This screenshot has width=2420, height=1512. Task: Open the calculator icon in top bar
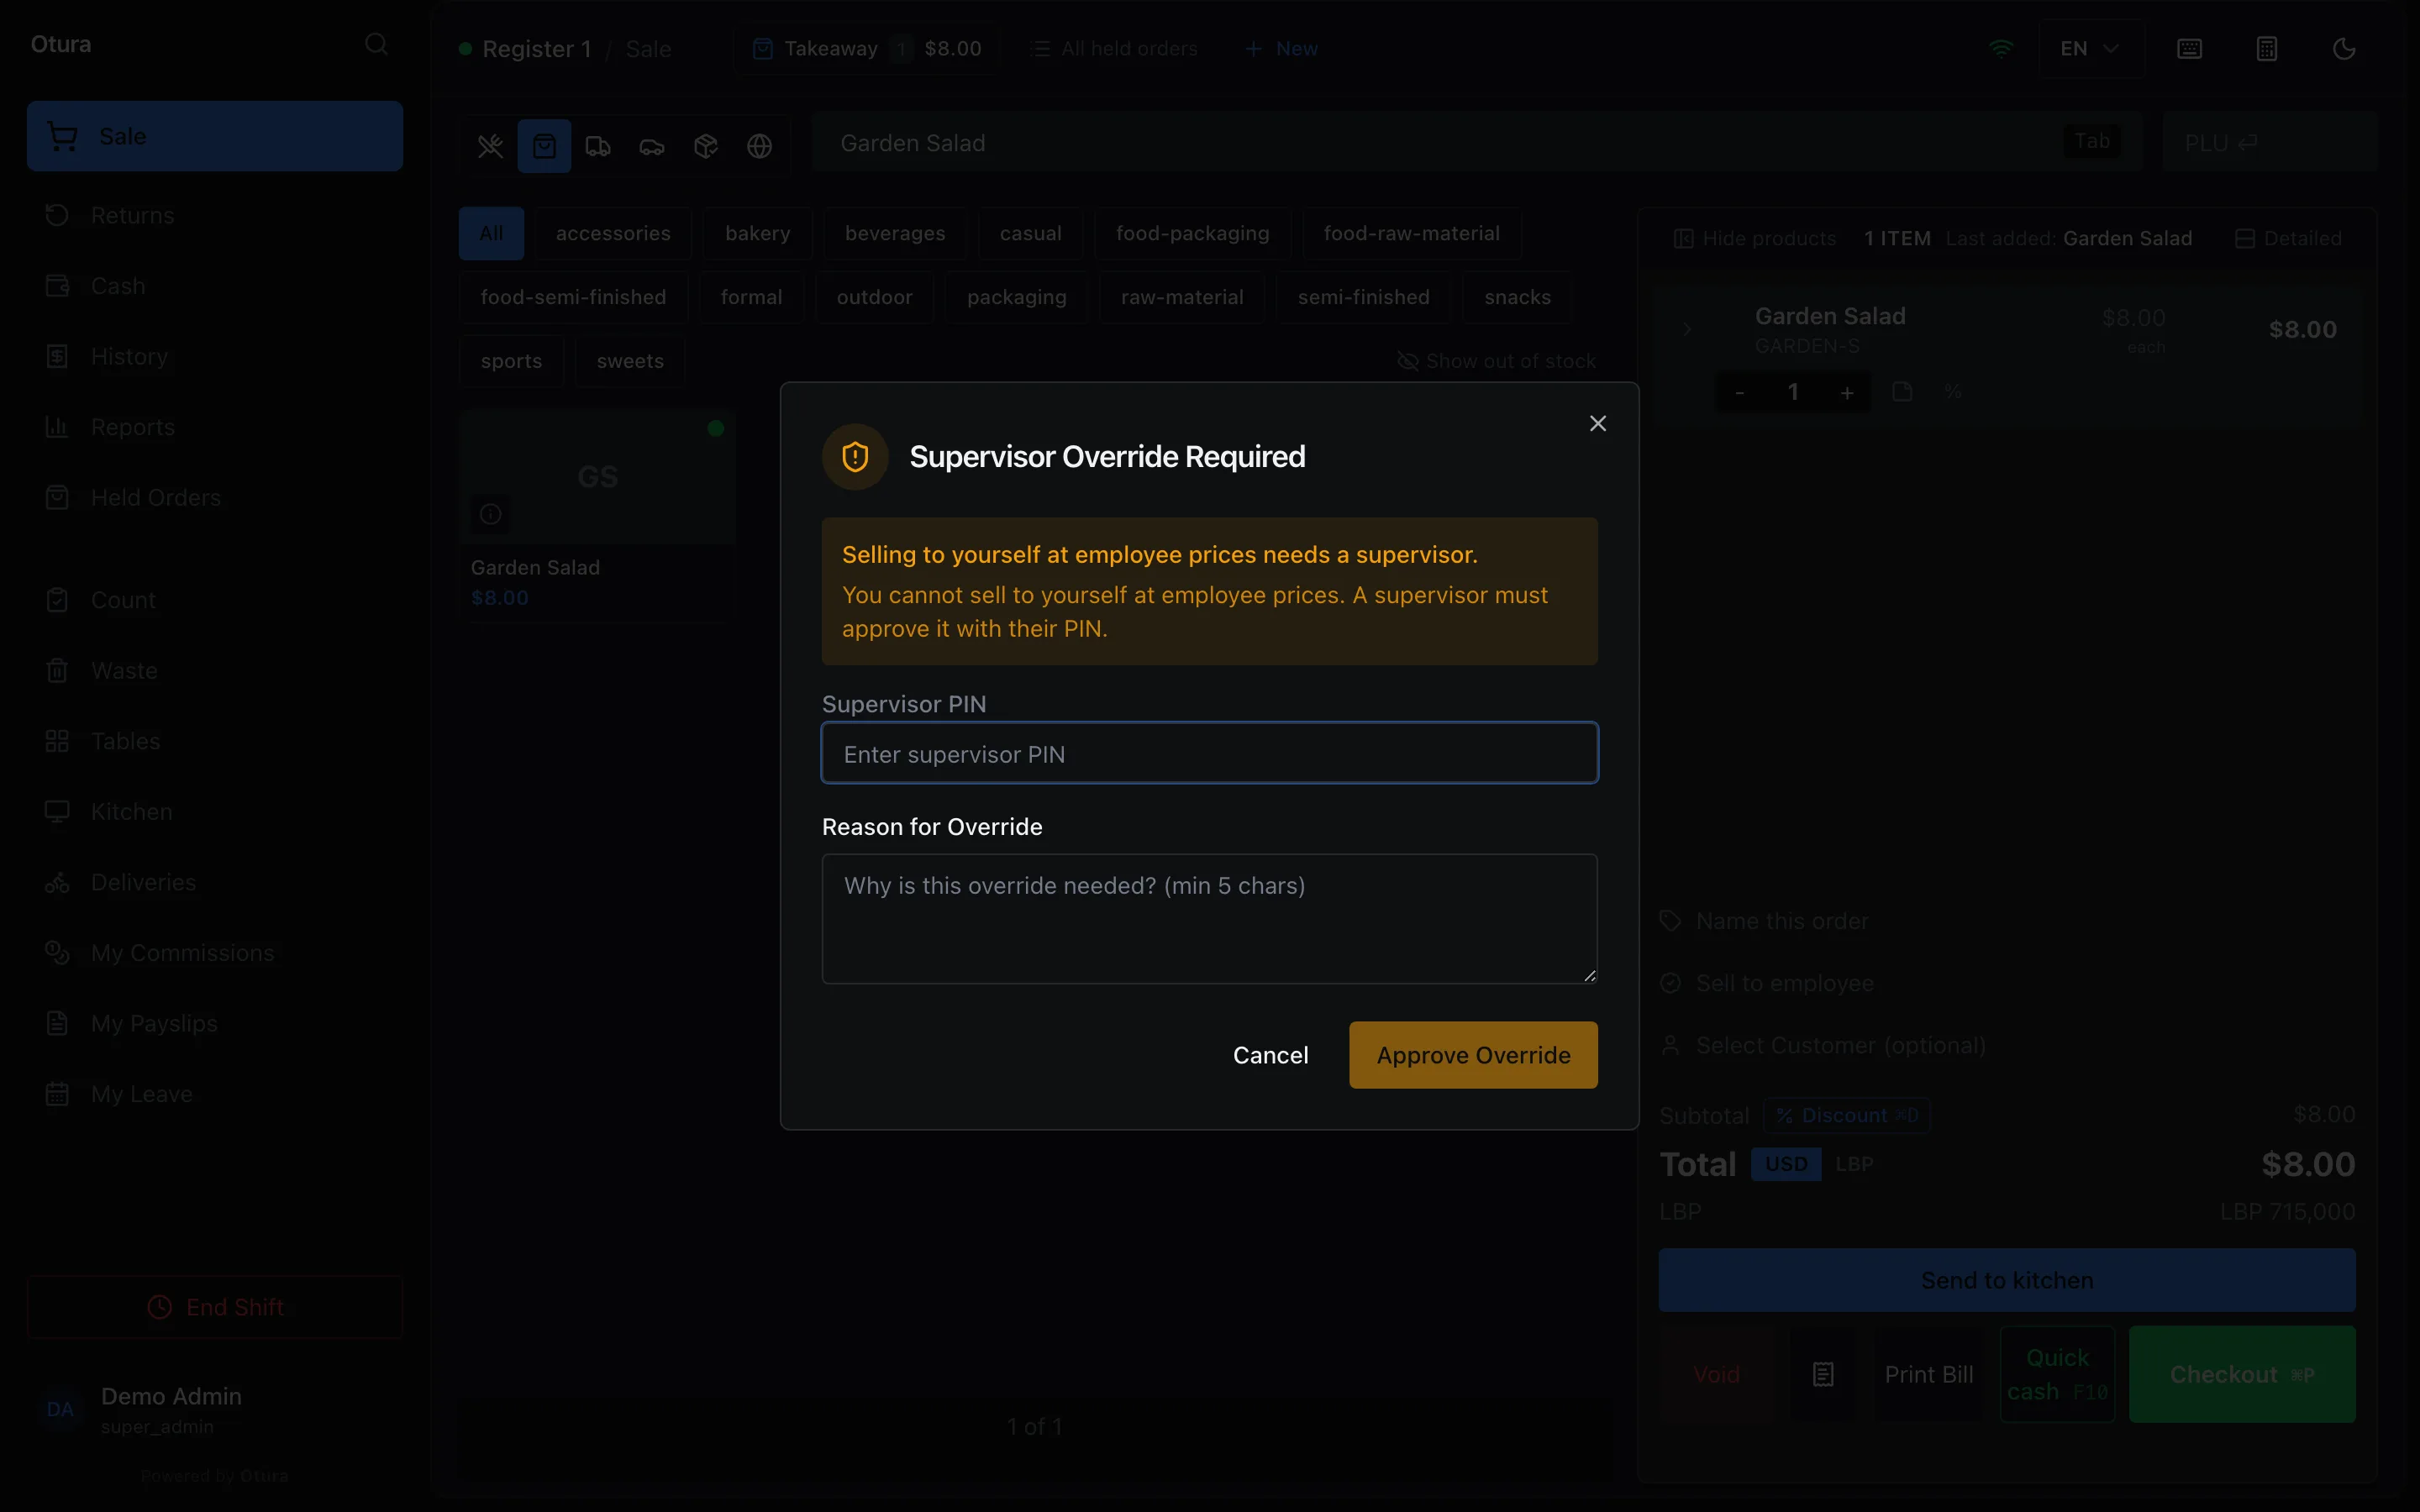2267,49
